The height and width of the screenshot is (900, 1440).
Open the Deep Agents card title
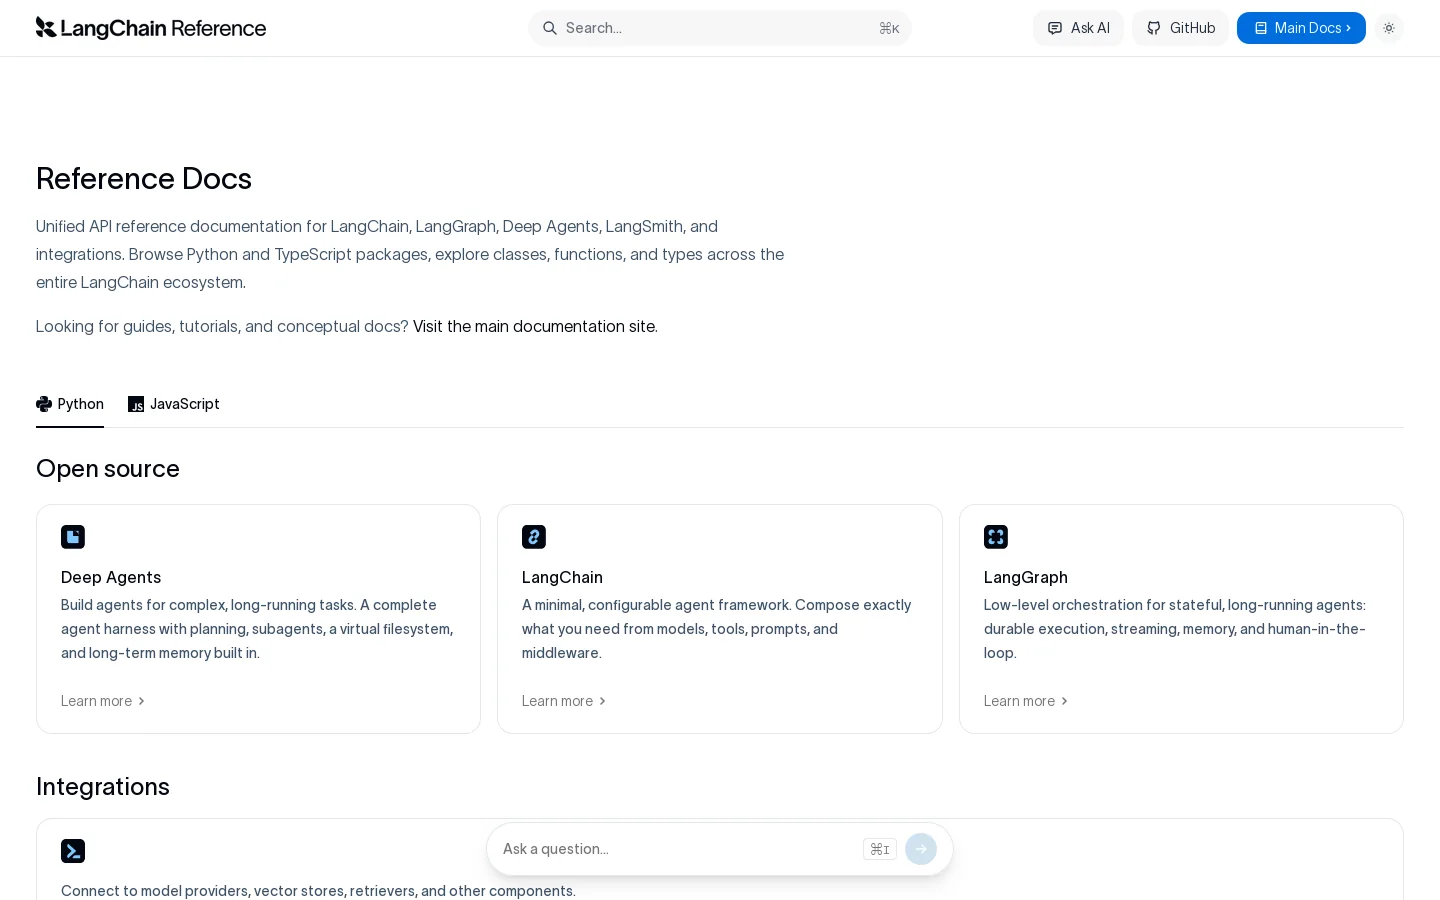coord(111,577)
